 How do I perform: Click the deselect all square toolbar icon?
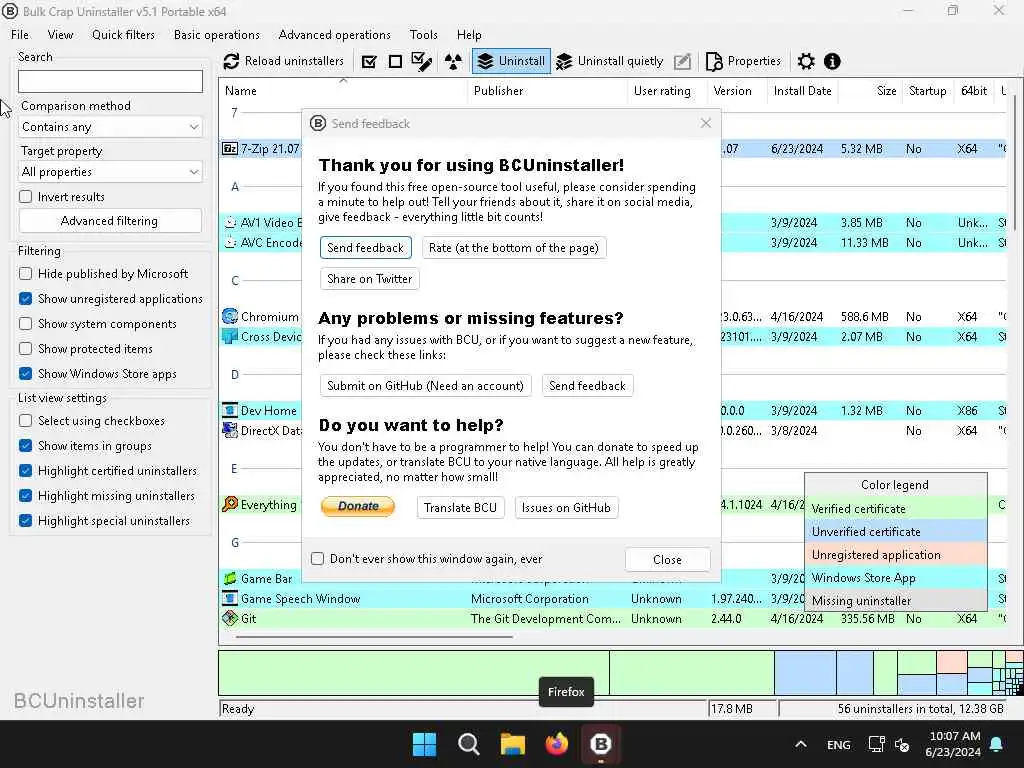tap(395, 61)
